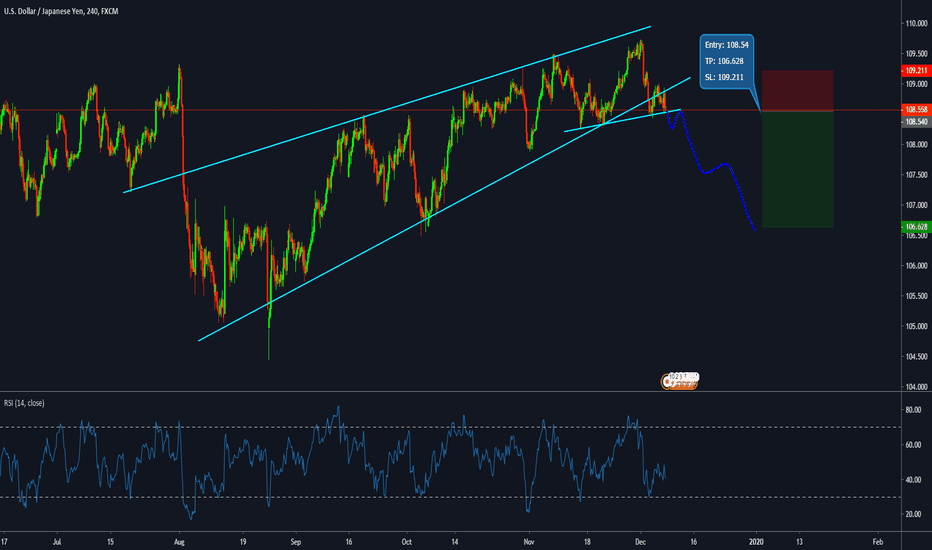Select the RSI (14, close) indicator label
The image size is (932, 550).
(30, 402)
